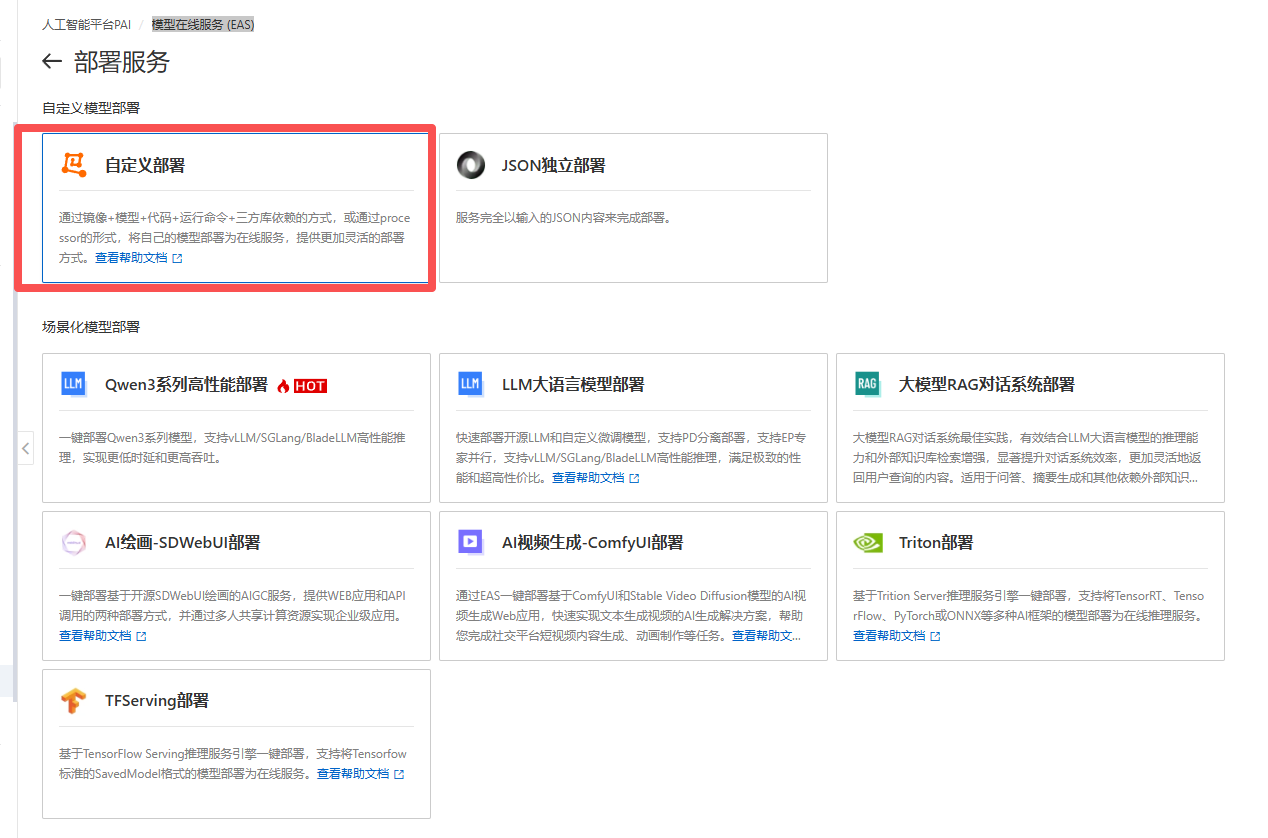Screen dimensions: 1268x838
Task: Click the Qwen3系列高性能部署 LLM icon
Action: pos(73,384)
